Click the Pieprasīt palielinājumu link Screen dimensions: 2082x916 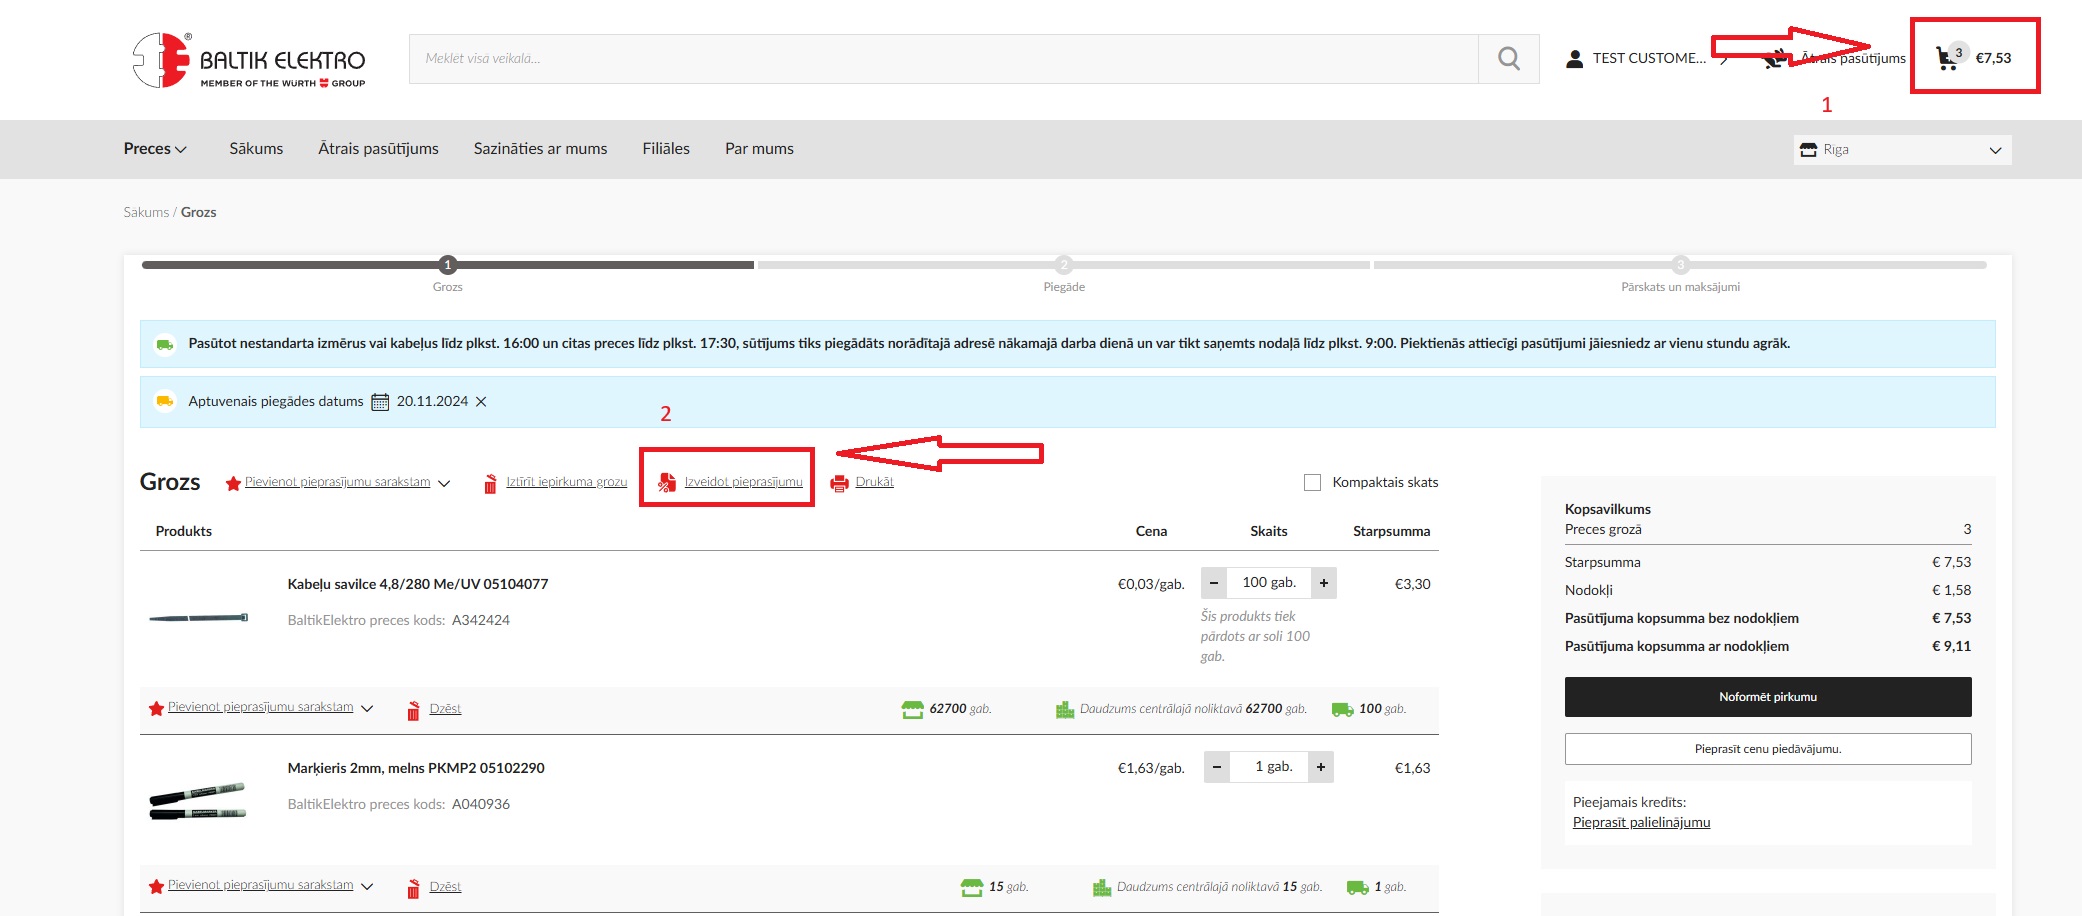click(1641, 823)
